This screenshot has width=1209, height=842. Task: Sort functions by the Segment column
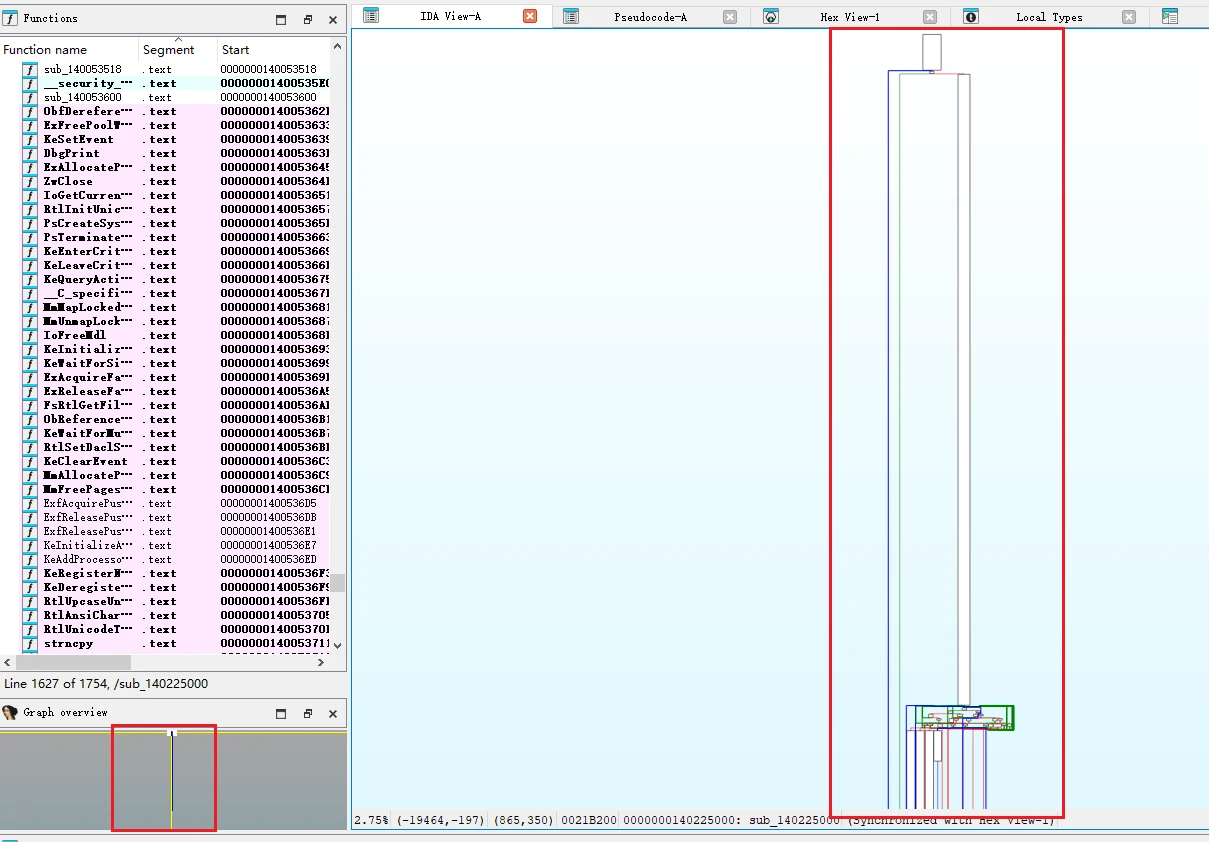pyautogui.click(x=178, y=50)
